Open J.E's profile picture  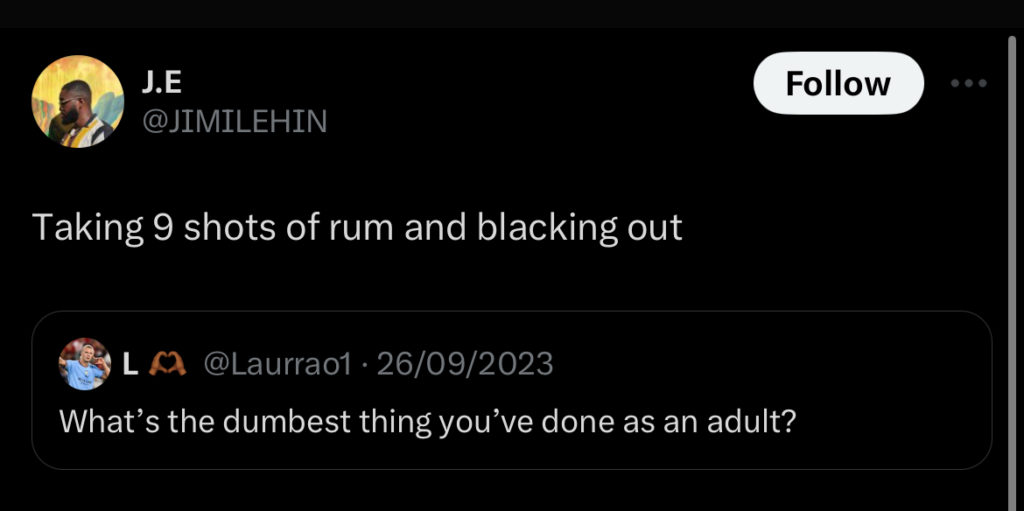78,101
